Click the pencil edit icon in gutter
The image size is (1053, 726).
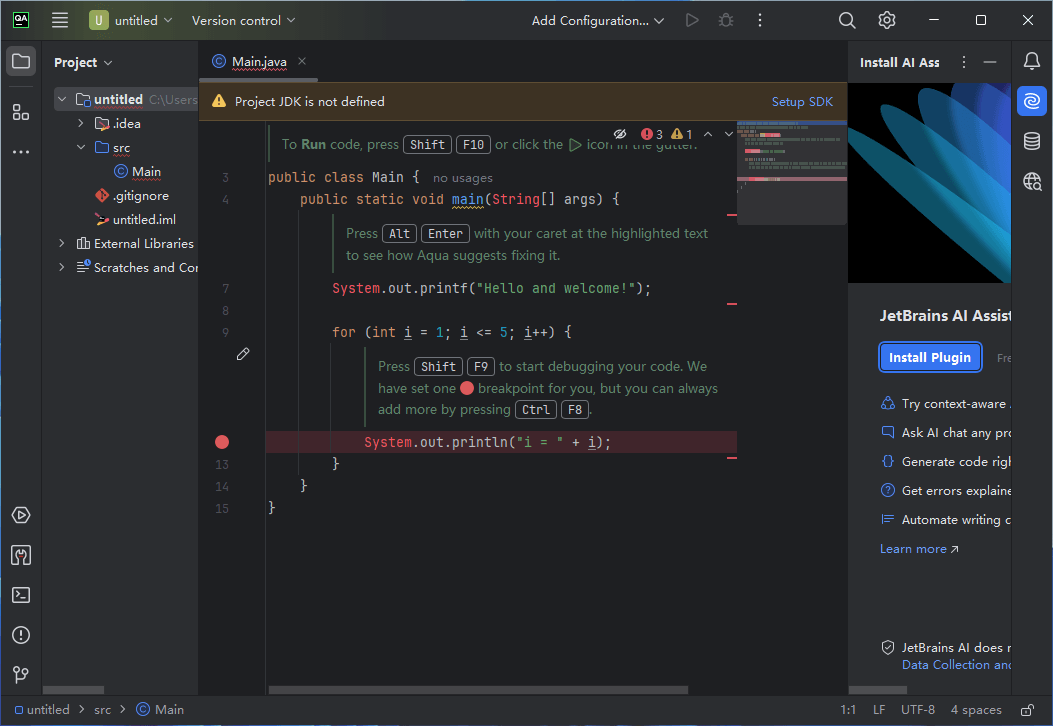click(243, 354)
